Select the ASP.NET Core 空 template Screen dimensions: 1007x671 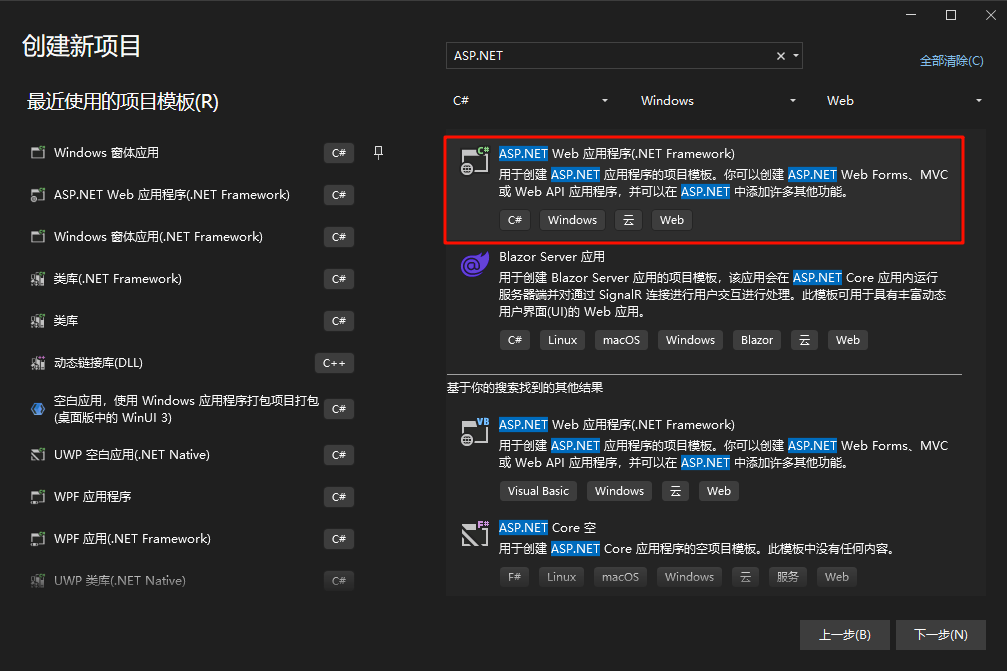point(704,553)
